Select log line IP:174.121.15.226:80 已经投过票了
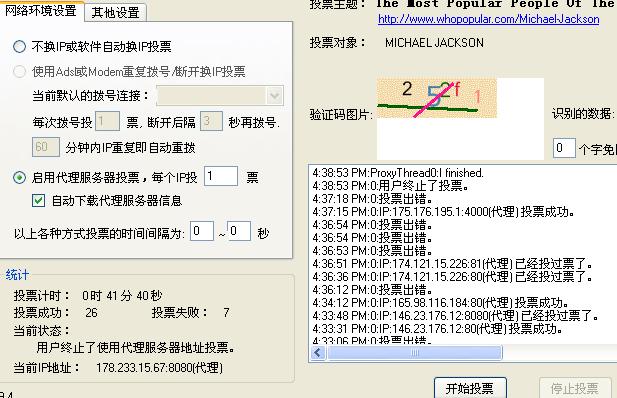The image size is (617, 398). click(453, 277)
